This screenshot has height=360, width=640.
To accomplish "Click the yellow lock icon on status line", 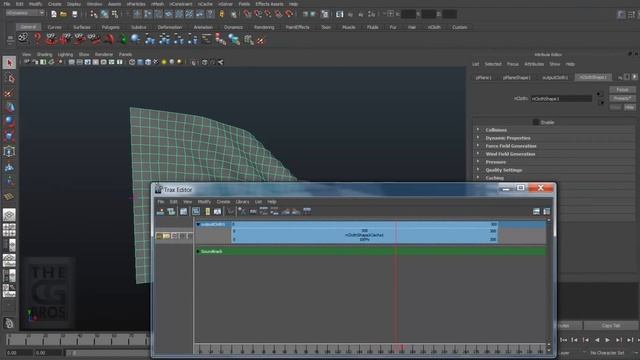I will [x=222, y=14].
